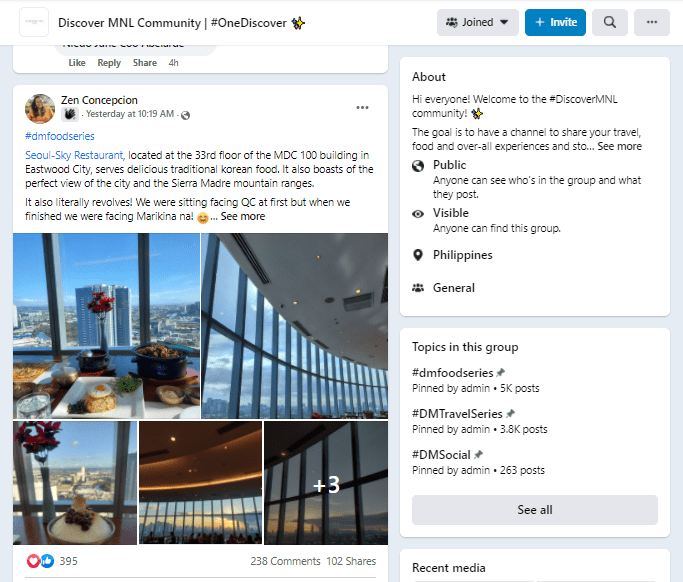
Task: Expand the post text with See more
Action: pos(243,217)
